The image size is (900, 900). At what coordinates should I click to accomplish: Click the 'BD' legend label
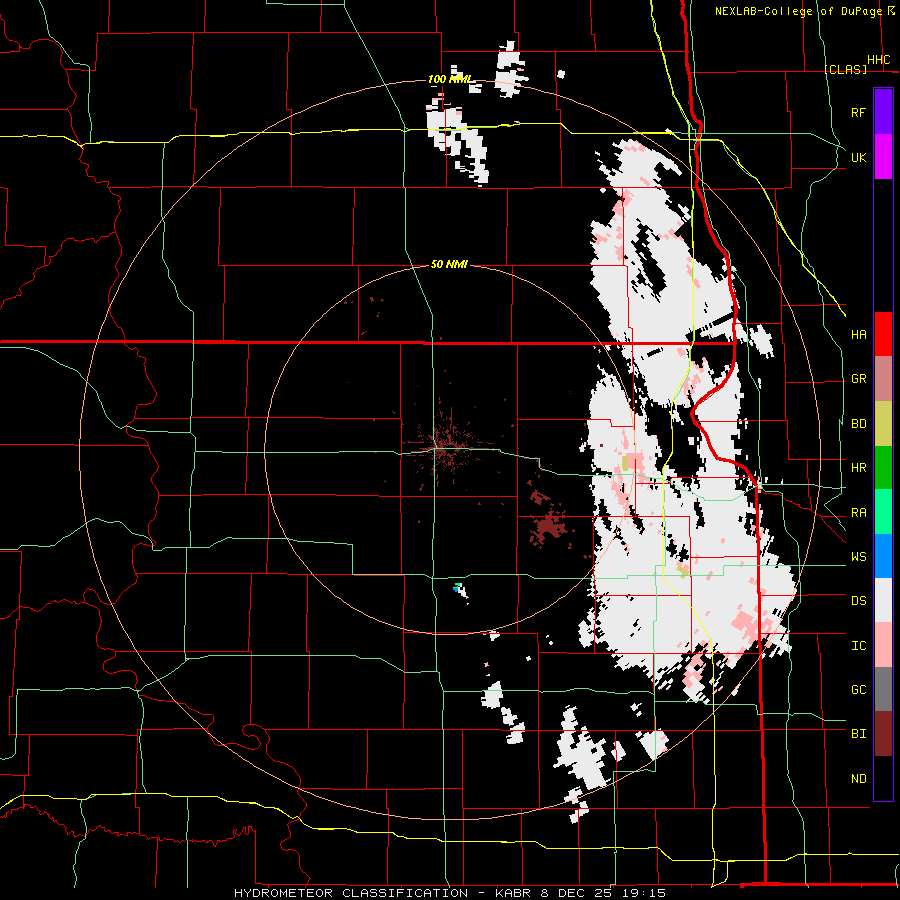(858, 424)
